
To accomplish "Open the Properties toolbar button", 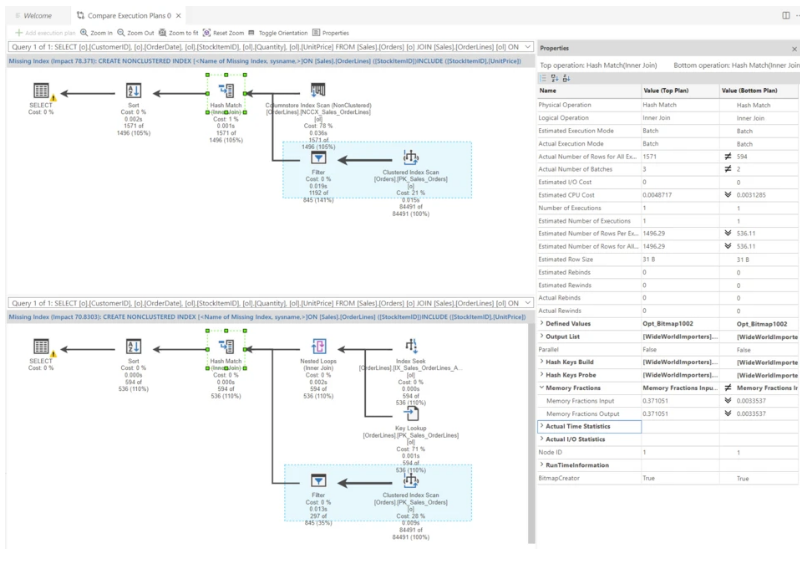I will tap(330, 33).
